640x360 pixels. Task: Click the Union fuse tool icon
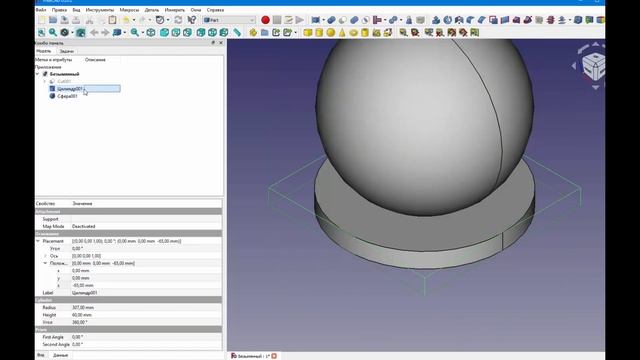[354, 20]
